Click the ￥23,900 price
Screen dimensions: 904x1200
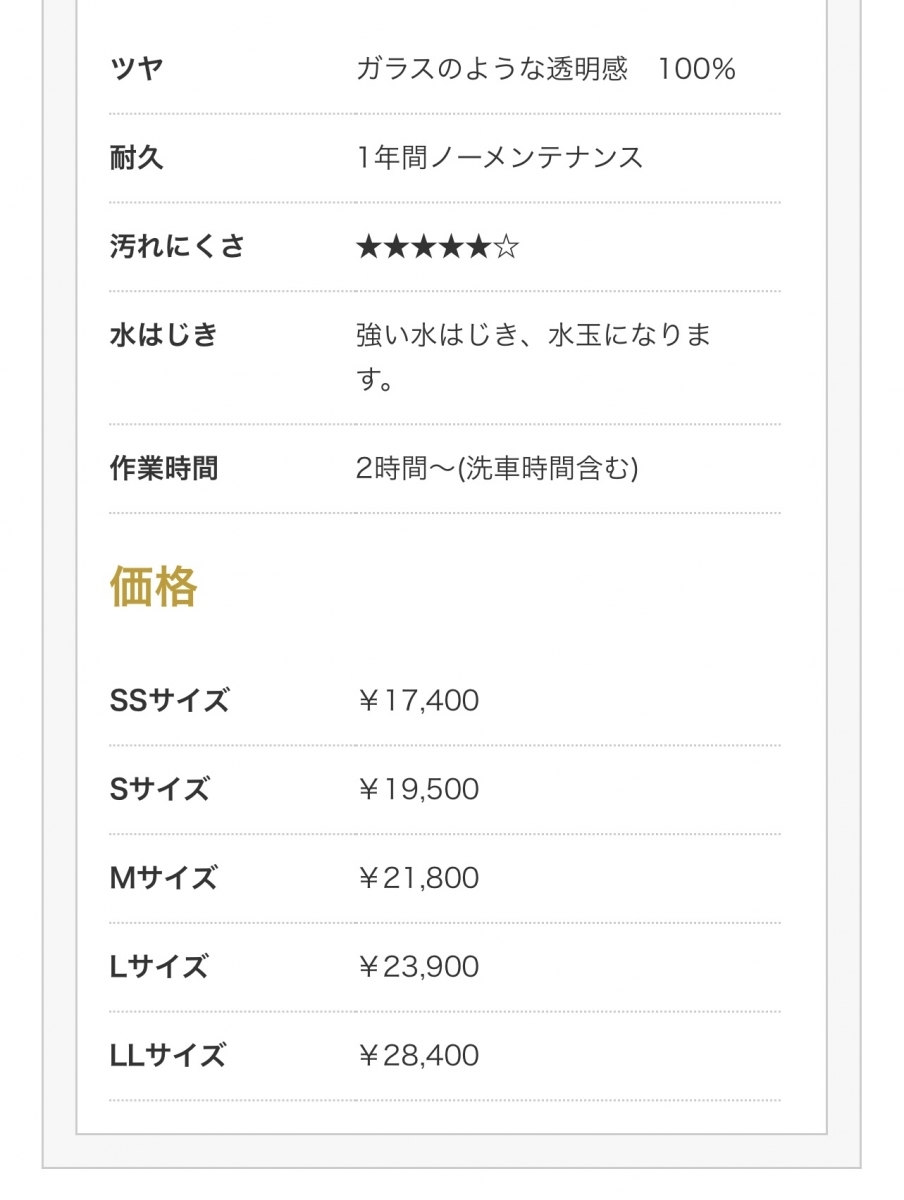tap(417, 967)
